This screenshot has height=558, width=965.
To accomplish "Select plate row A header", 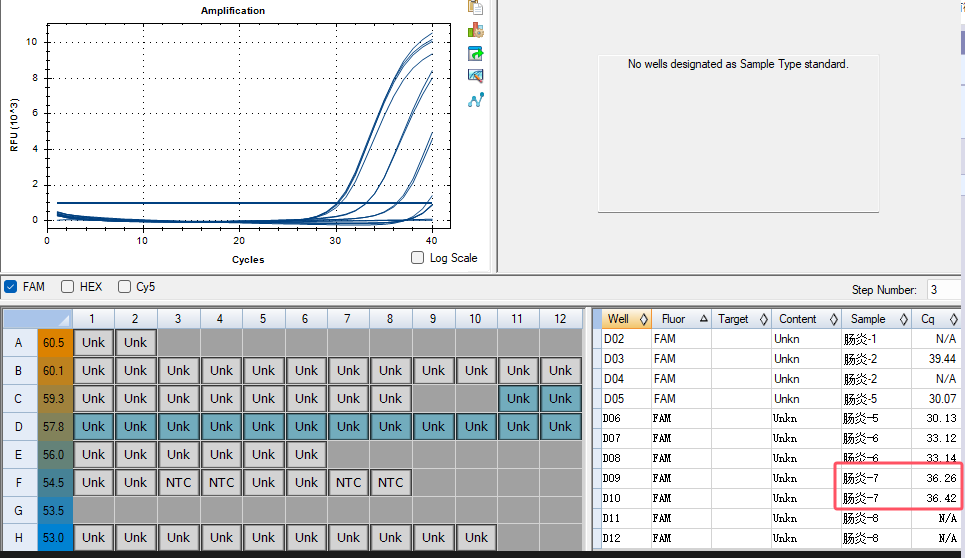I will (x=19, y=343).
